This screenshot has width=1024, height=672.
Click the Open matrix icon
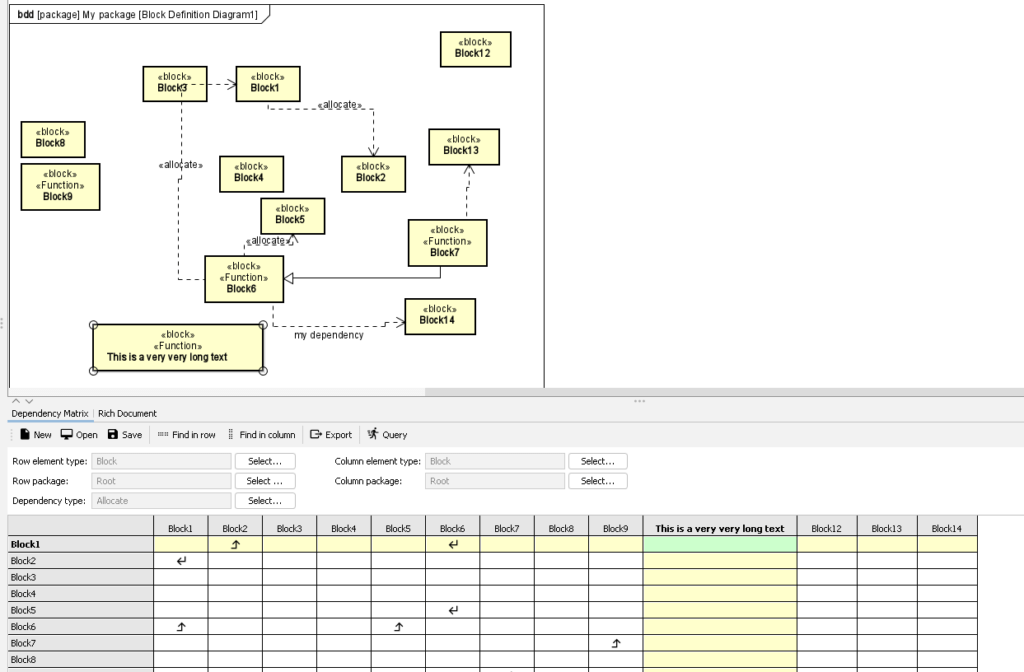tap(75, 434)
